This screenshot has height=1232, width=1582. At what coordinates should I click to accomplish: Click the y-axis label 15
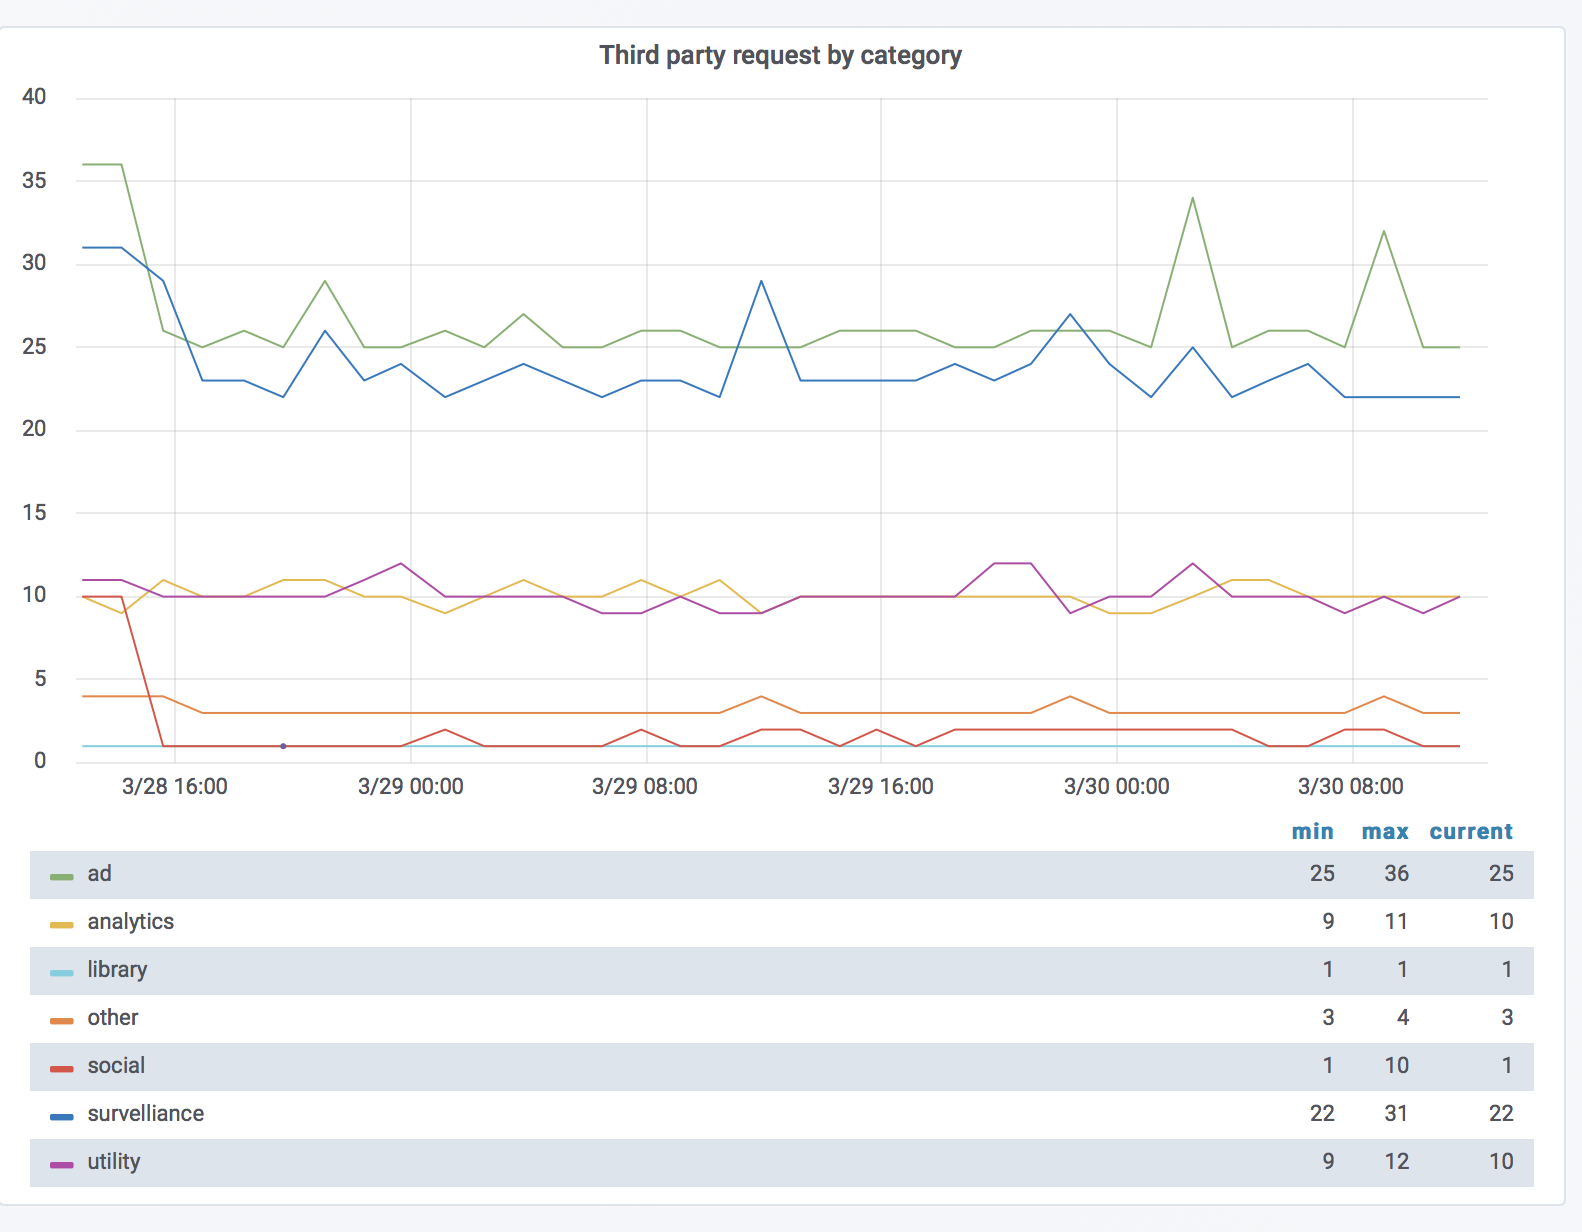pos(34,513)
